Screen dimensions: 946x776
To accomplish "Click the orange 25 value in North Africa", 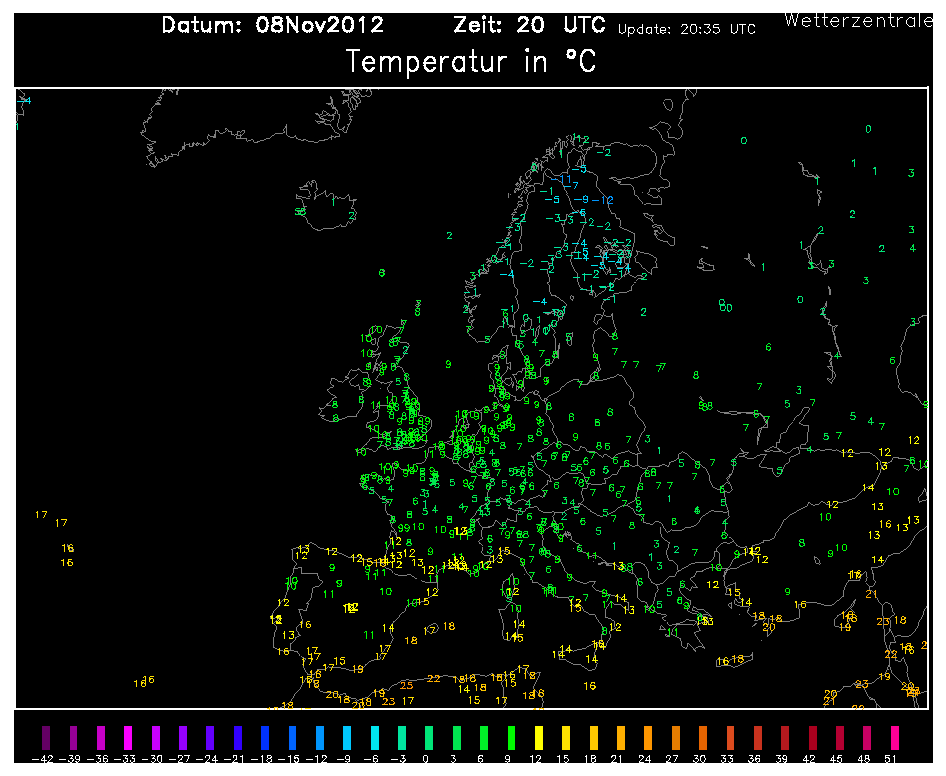I will click(407, 685).
